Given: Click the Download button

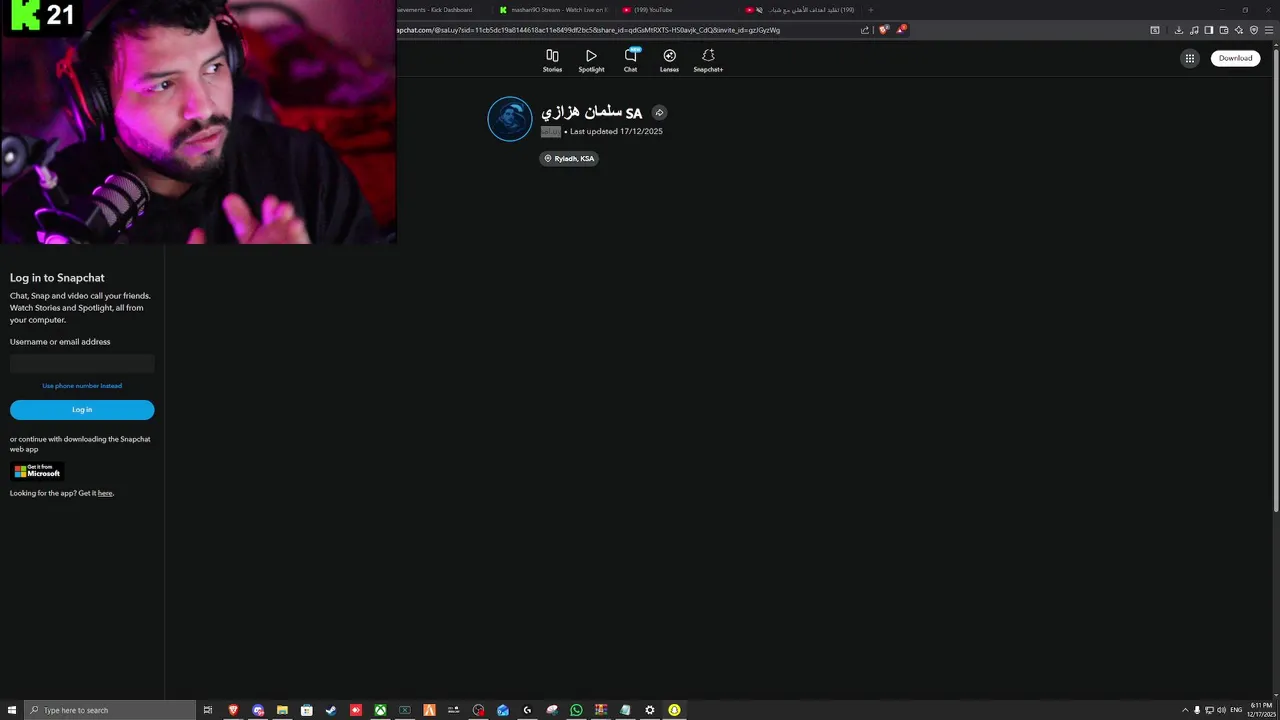Looking at the screenshot, I should (x=1235, y=58).
